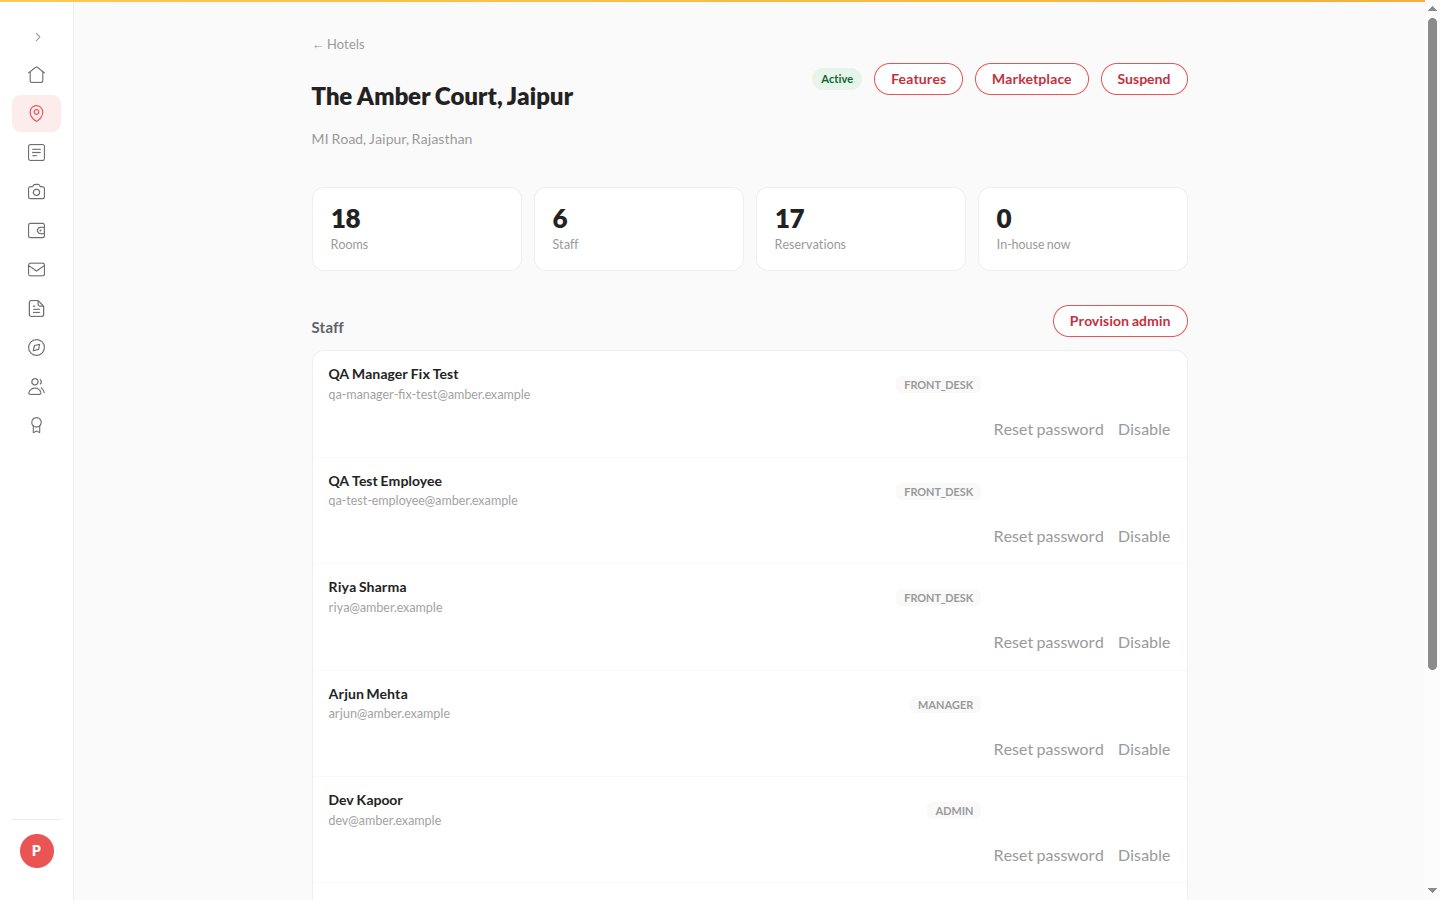Click the MI Road, Jaipur address text
This screenshot has width=1440, height=900.
click(392, 139)
